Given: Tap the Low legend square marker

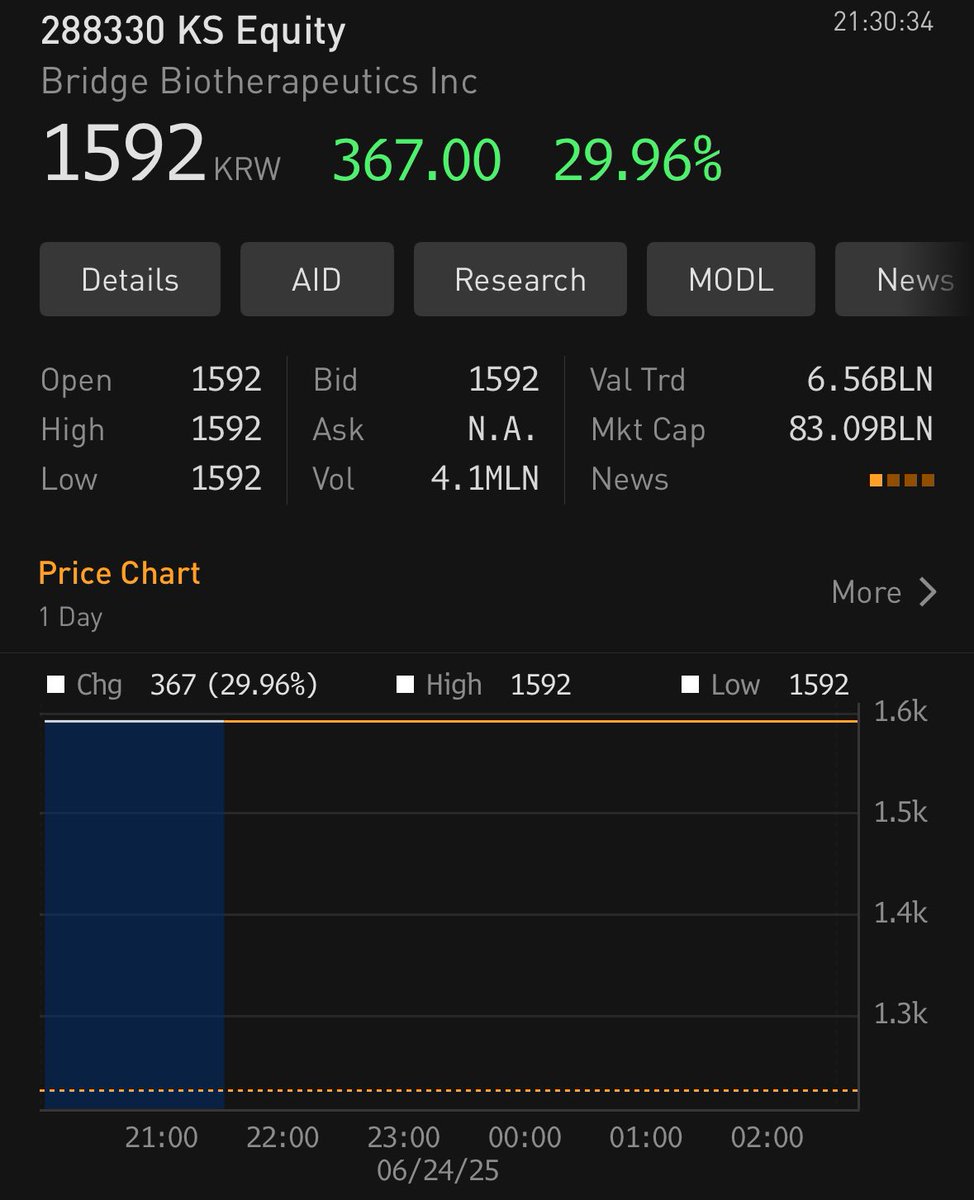Looking at the screenshot, I should (690, 685).
